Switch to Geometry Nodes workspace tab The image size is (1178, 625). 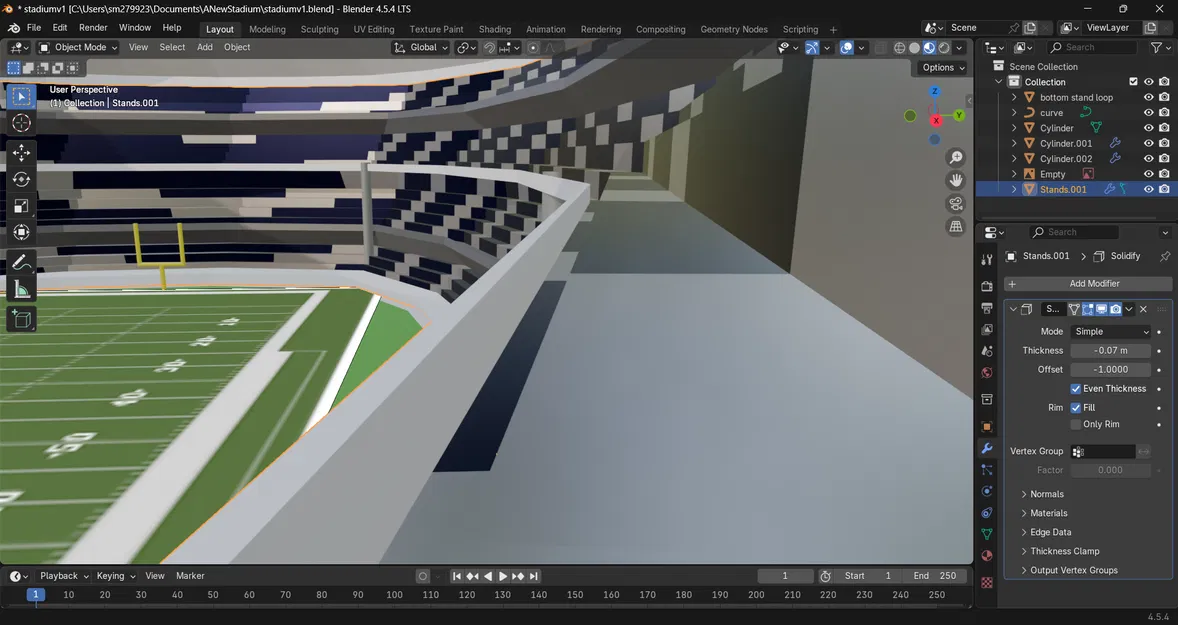tap(734, 29)
